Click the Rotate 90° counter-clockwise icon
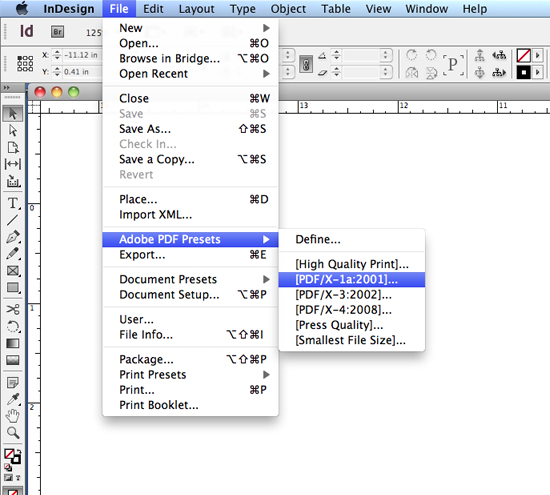Screen dimensions: 550x495 [431, 55]
